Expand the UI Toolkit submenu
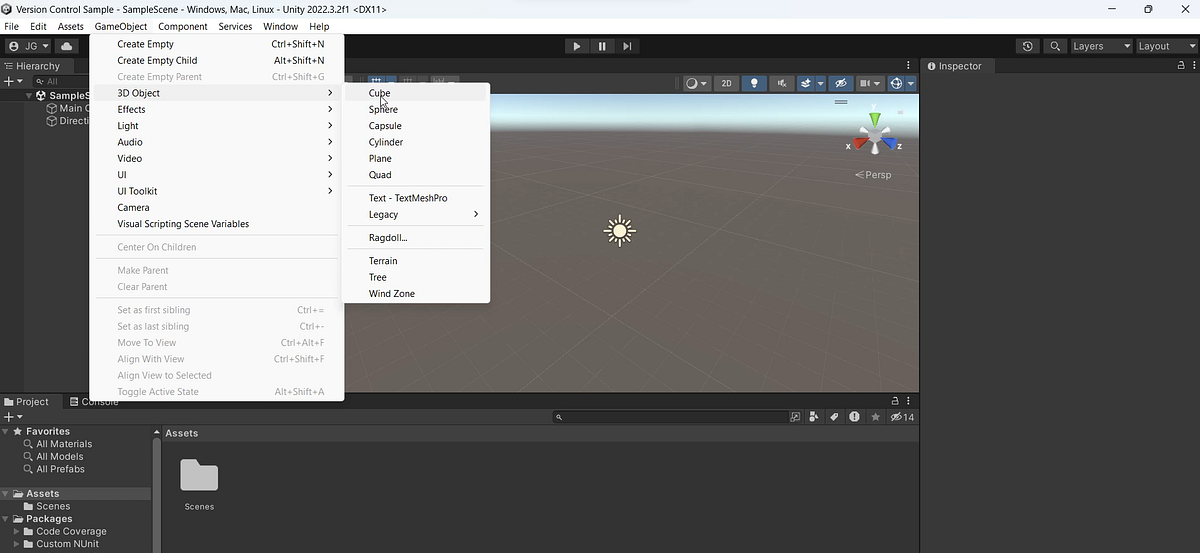The height and width of the screenshot is (553, 1200). click(x=217, y=191)
